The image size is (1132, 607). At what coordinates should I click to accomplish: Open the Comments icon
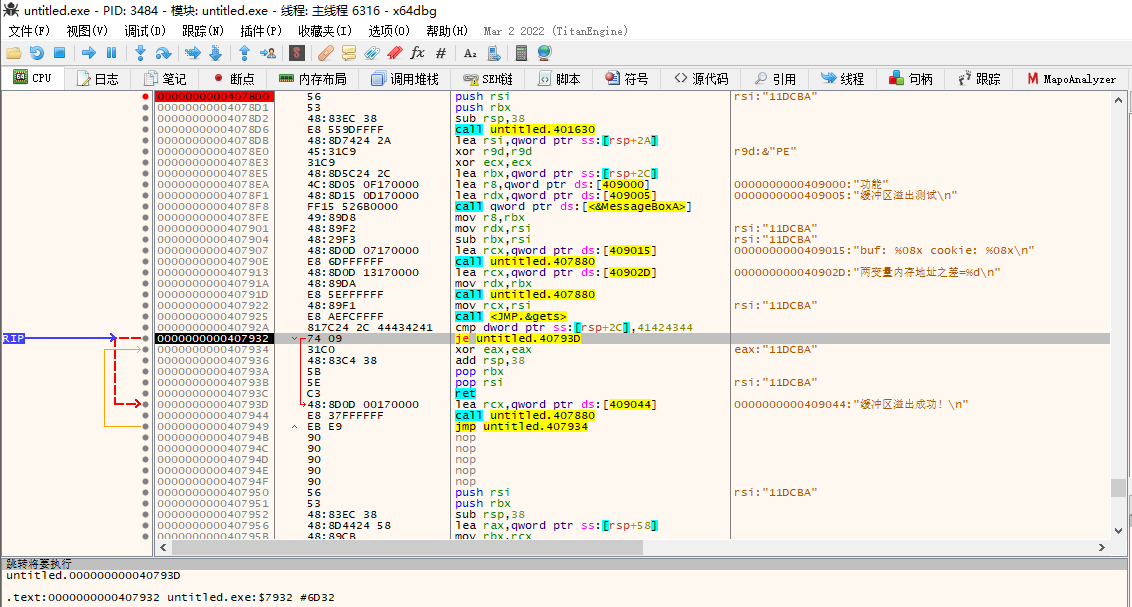point(349,53)
